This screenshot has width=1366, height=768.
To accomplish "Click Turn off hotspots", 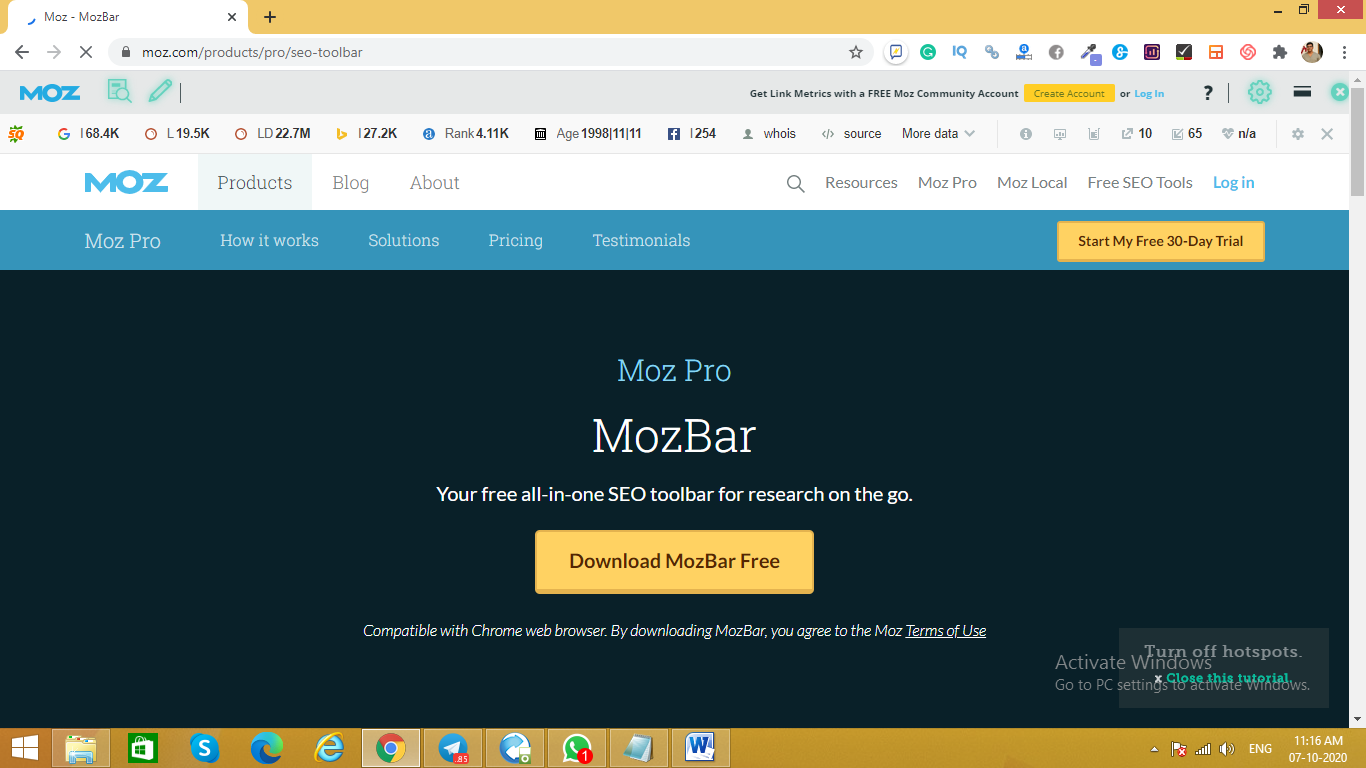I will coord(1223,651).
